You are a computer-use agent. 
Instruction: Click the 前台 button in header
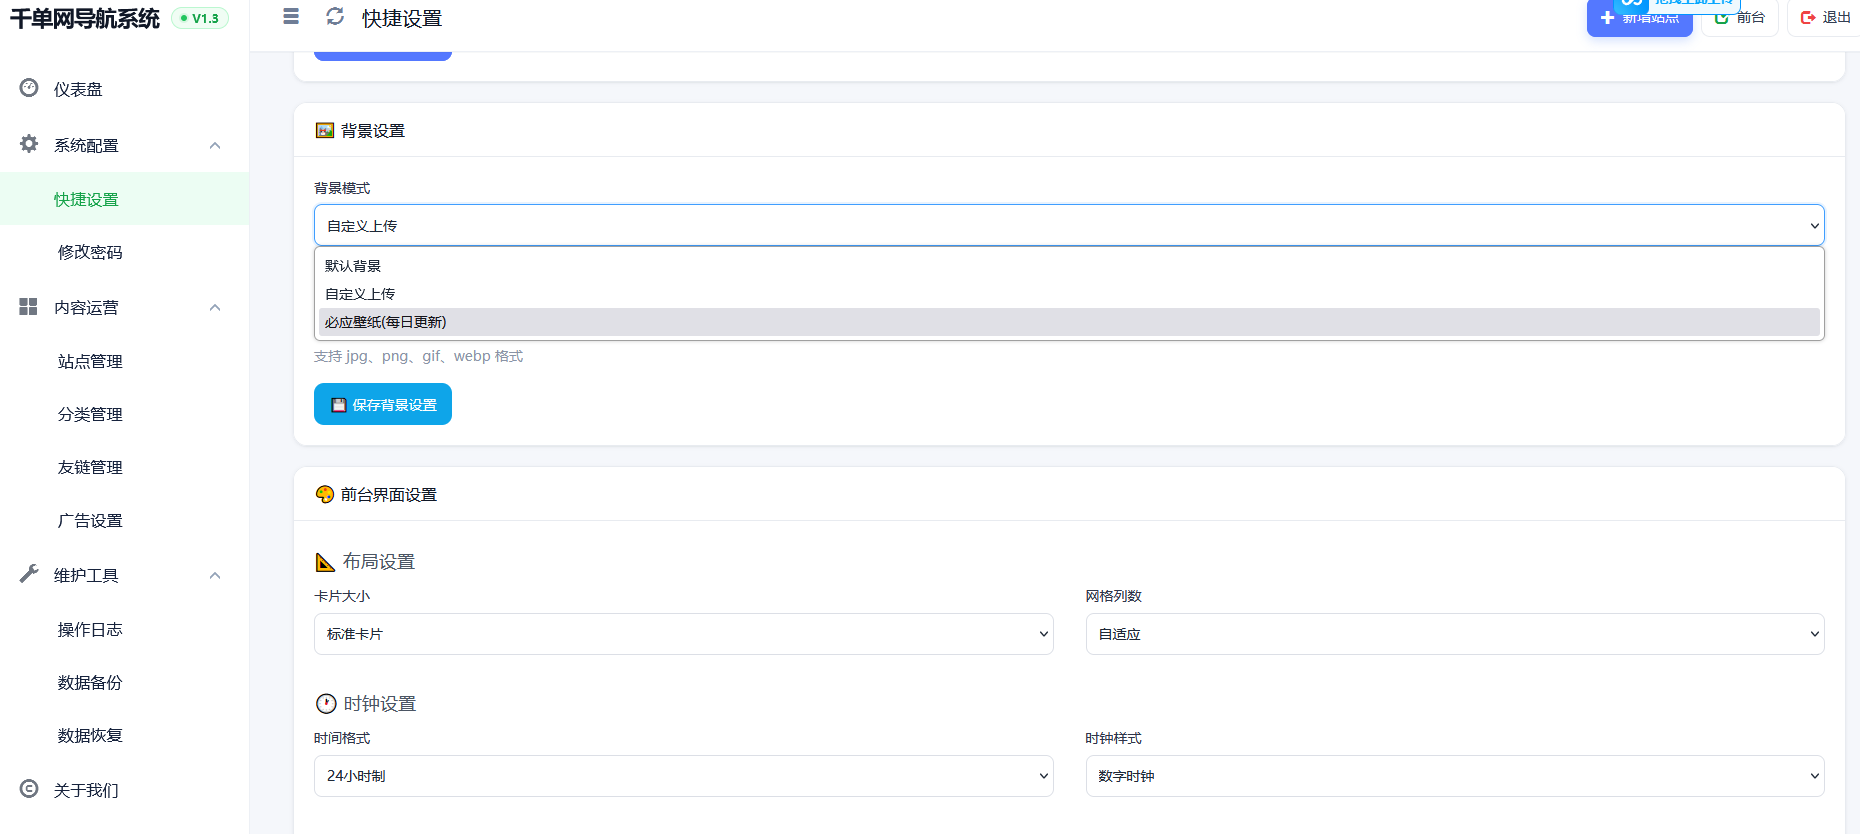[x=1740, y=17]
